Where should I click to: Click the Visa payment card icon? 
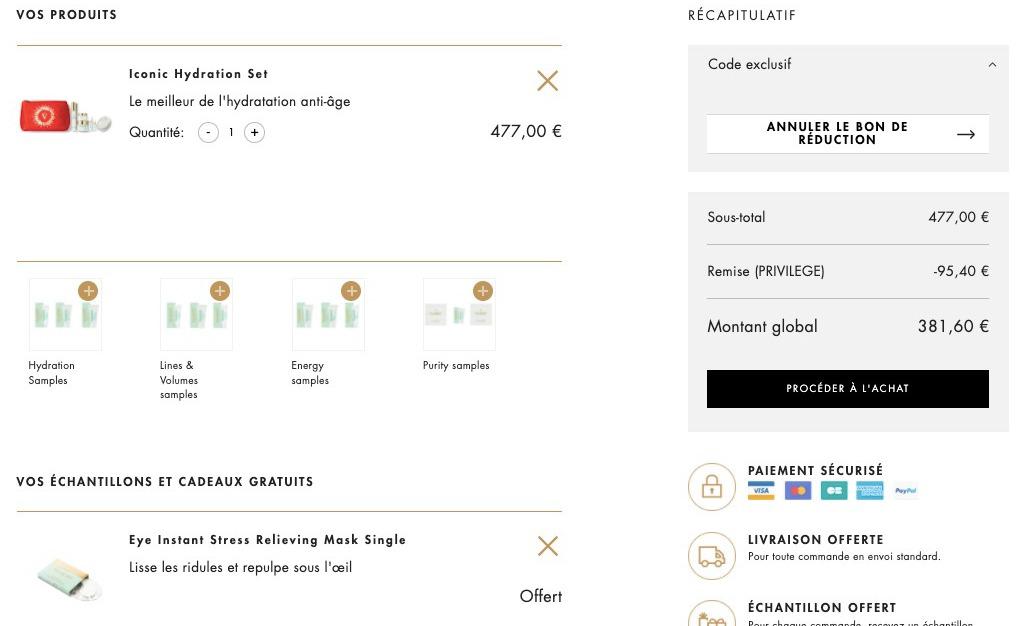pos(761,490)
